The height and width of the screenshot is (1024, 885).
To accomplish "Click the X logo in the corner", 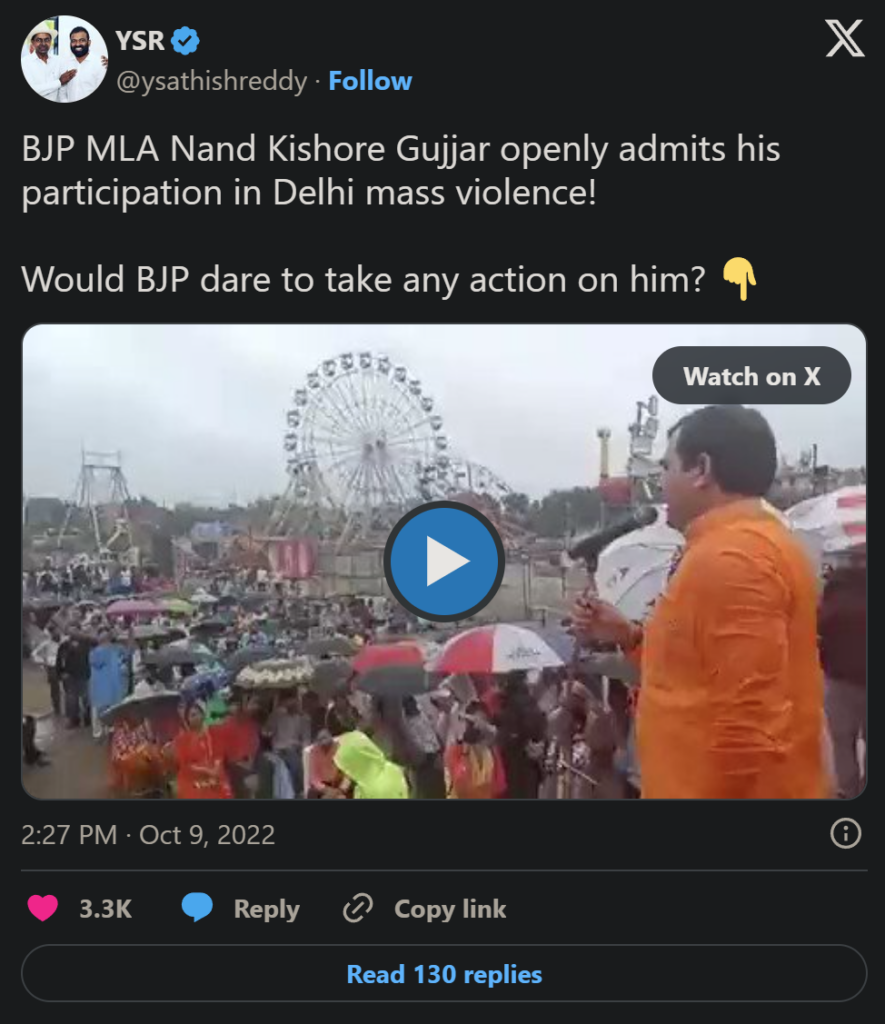I will [x=844, y=39].
